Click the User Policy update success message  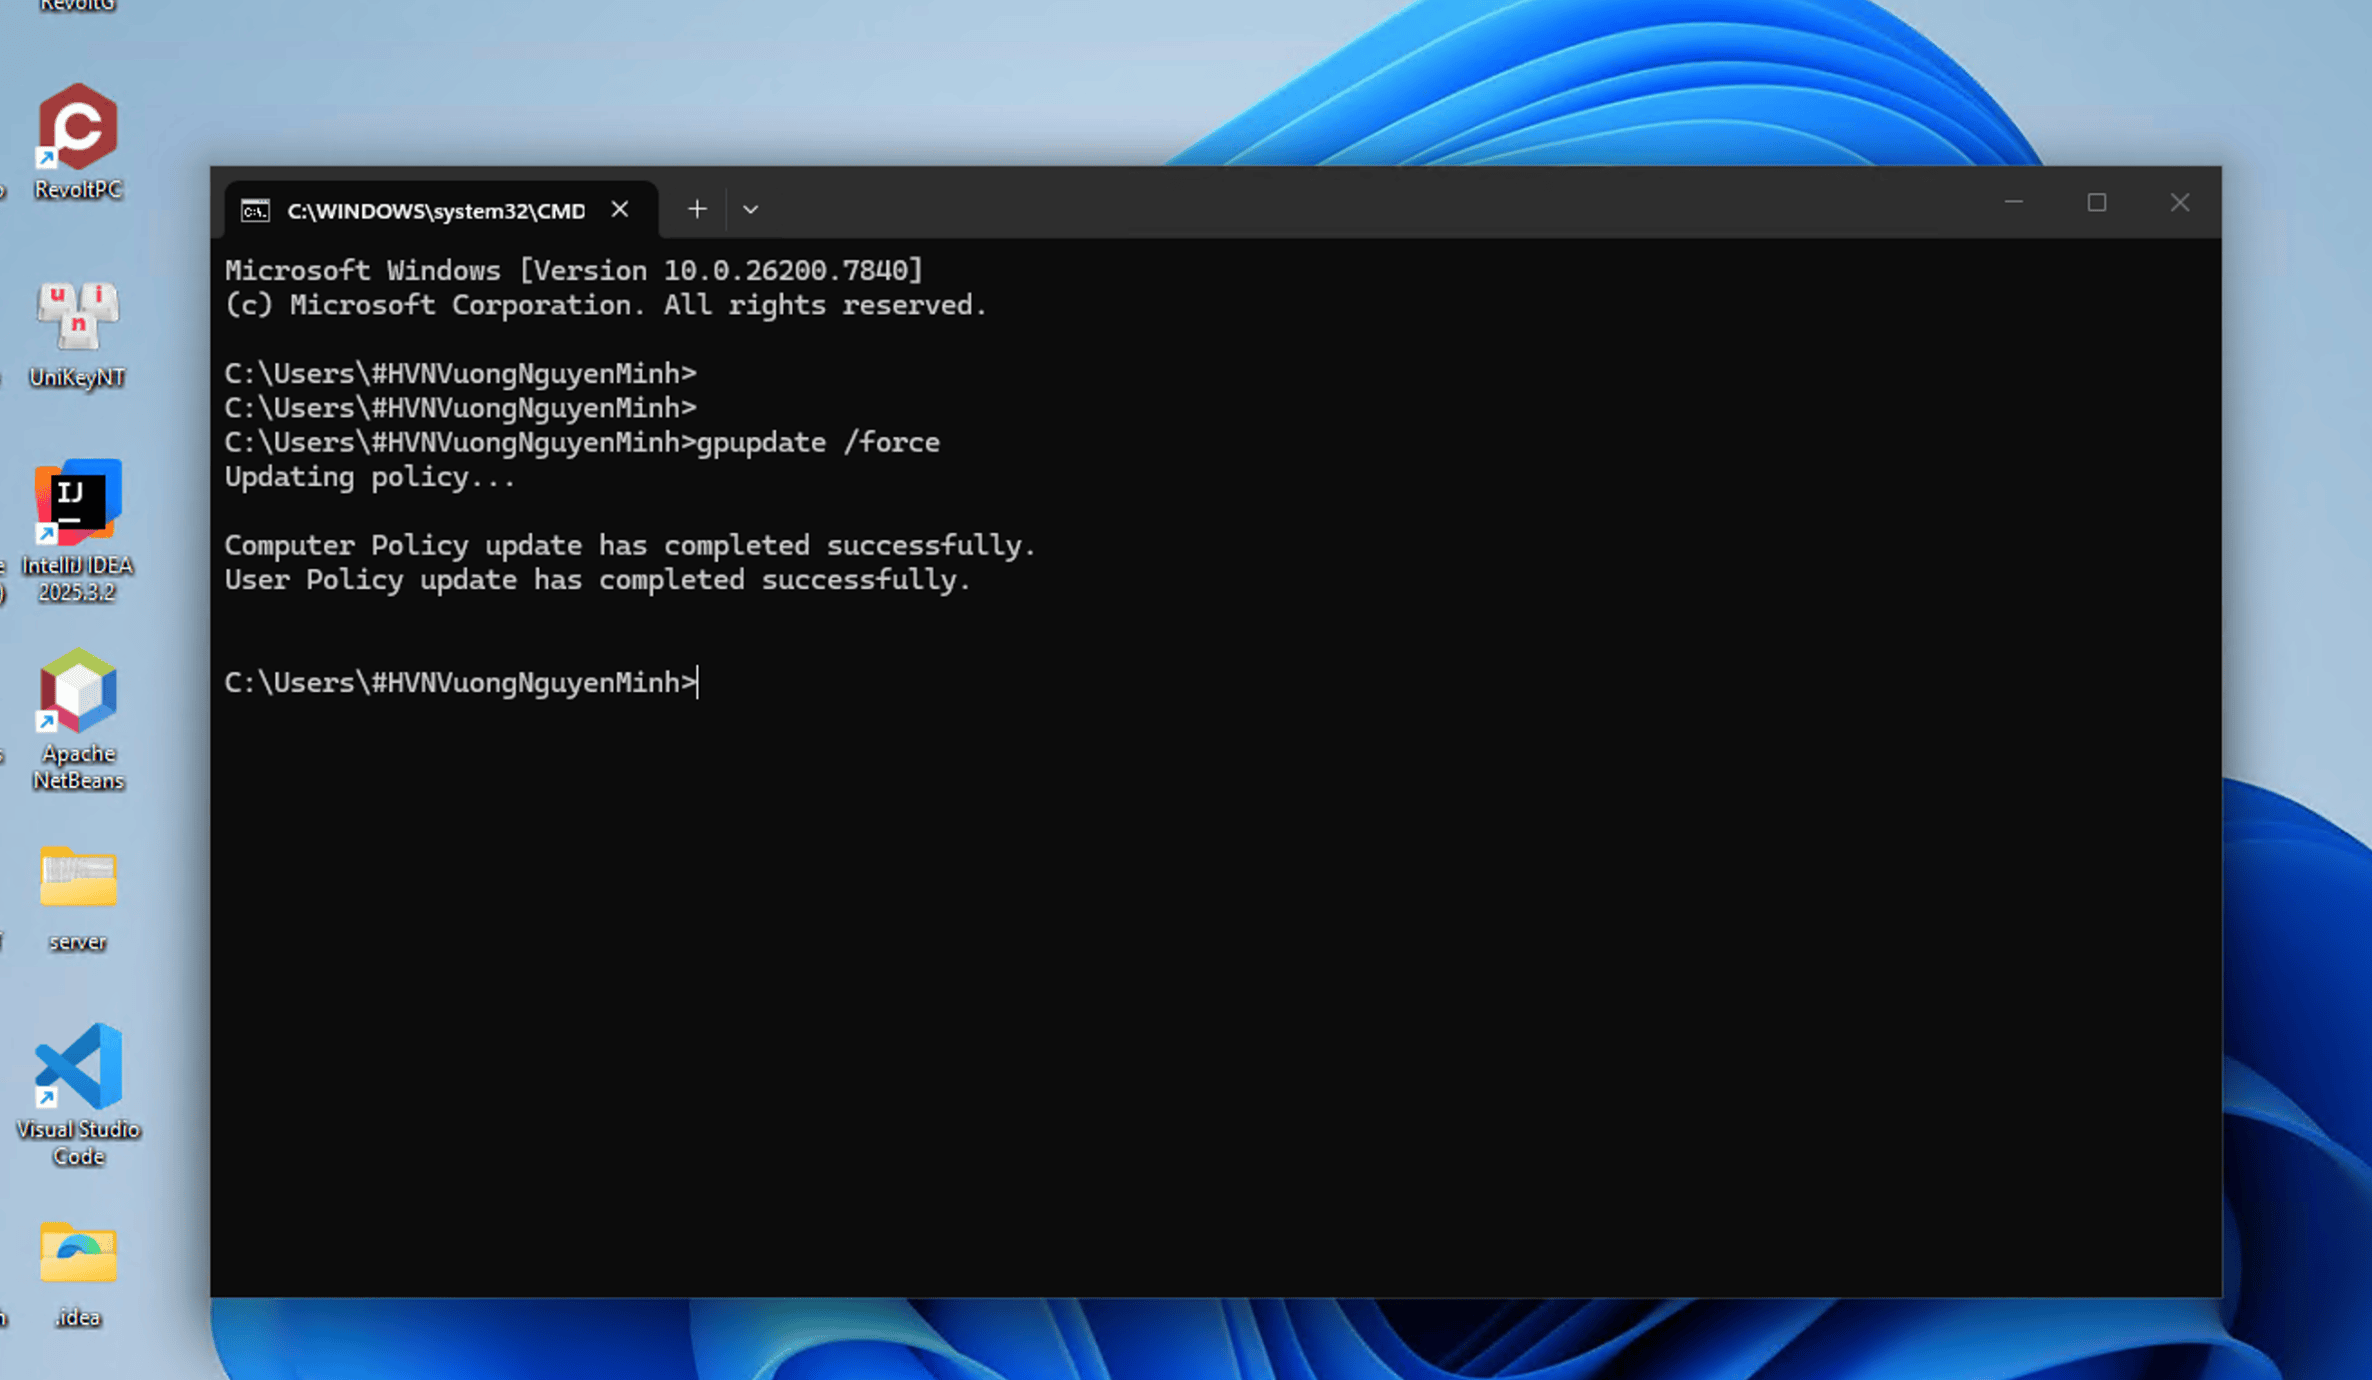[597, 580]
